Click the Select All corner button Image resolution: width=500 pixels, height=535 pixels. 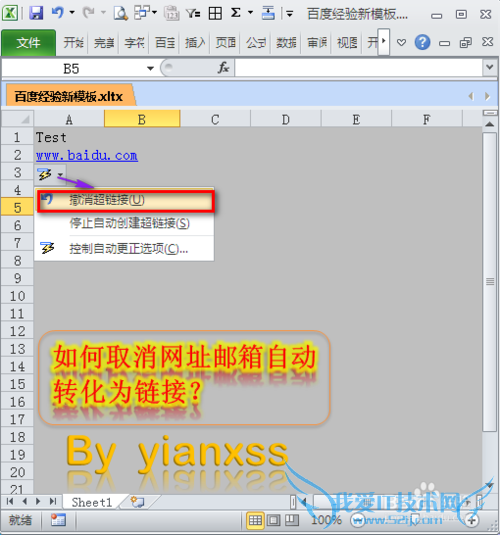click(x=17, y=119)
